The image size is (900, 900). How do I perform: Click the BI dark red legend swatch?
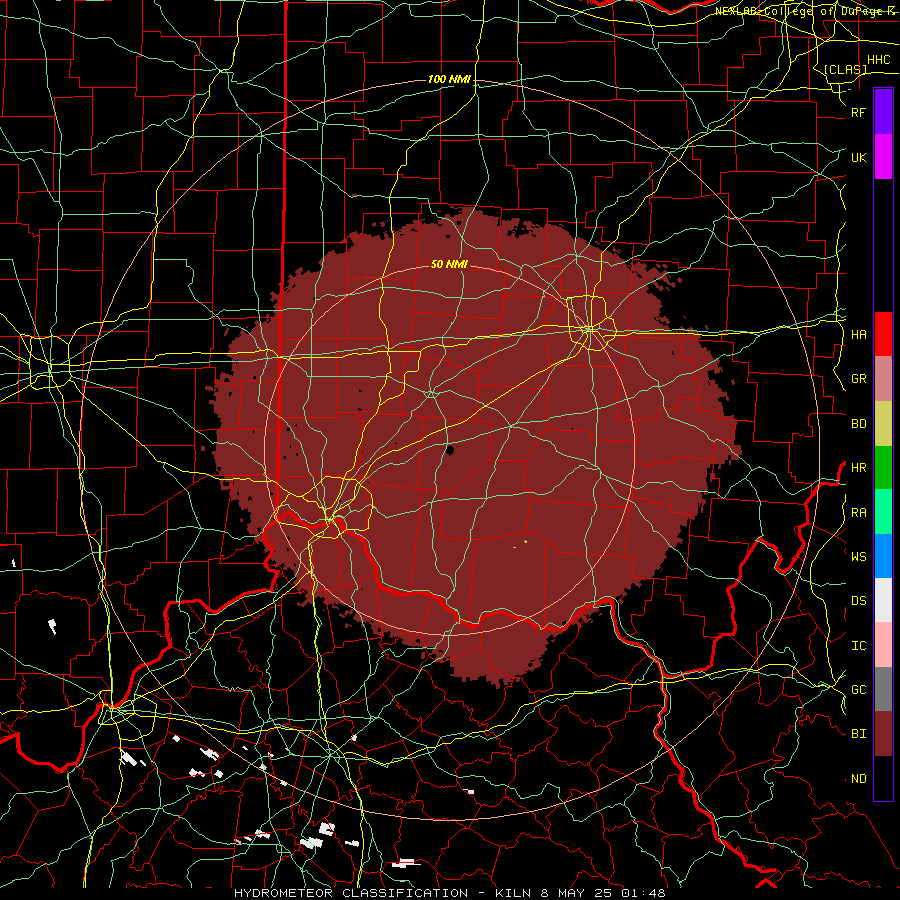[883, 734]
